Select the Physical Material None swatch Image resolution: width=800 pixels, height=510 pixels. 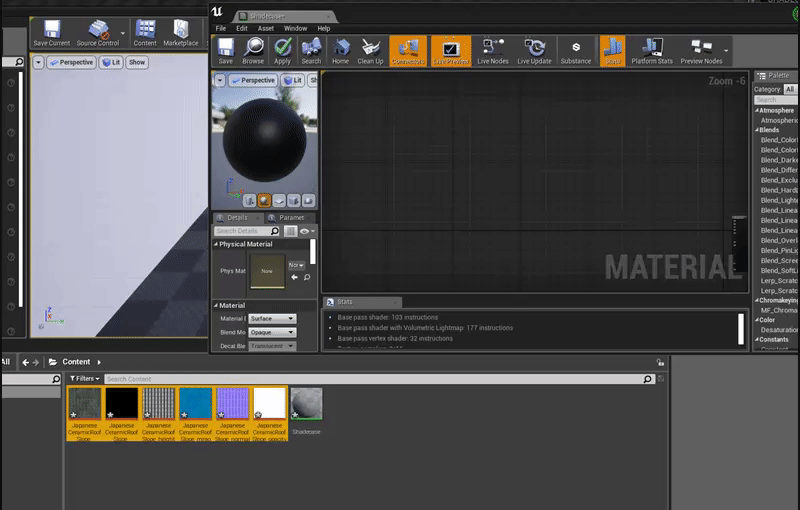pos(267,271)
